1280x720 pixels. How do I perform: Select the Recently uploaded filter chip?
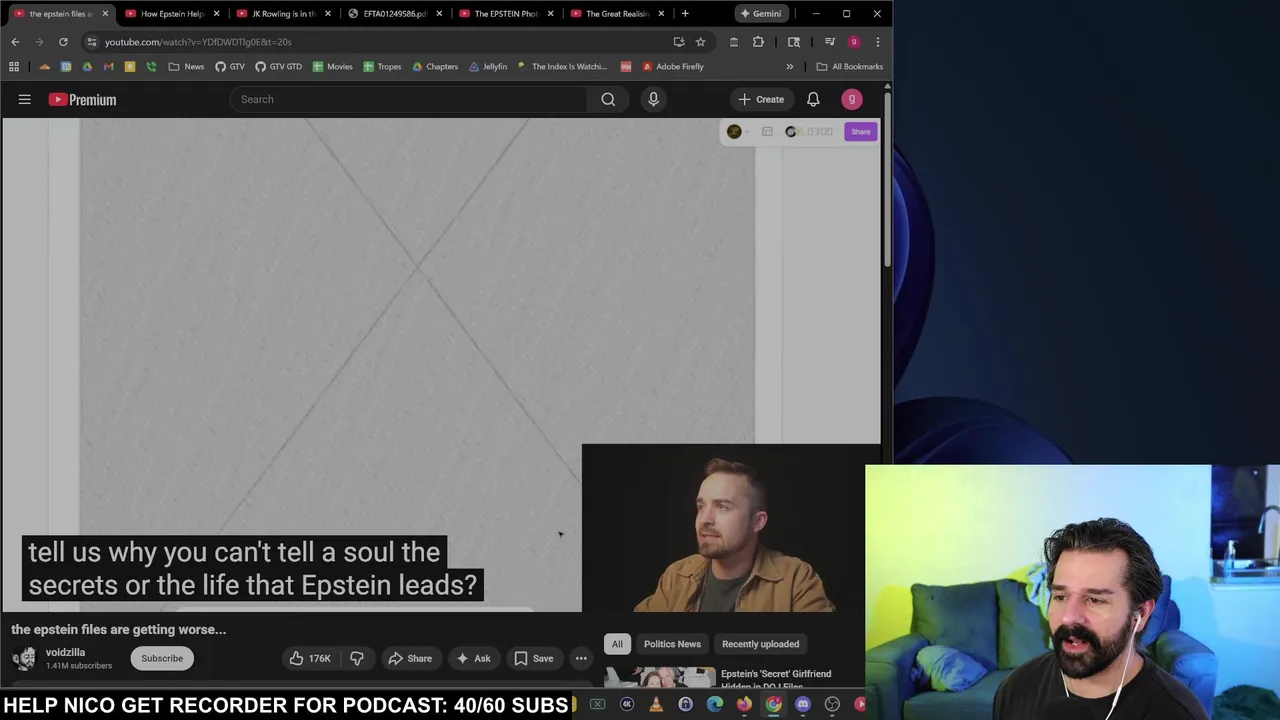coord(760,644)
